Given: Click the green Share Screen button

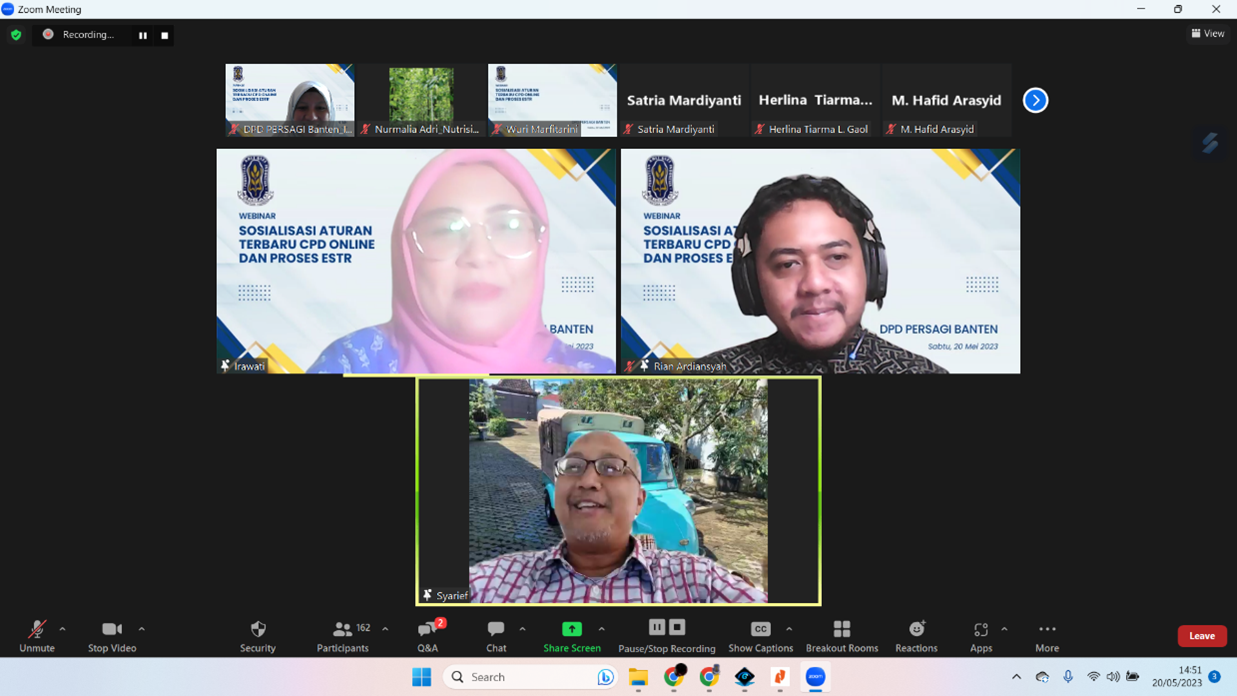Looking at the screenshot, I should click(x=571, y=636).
